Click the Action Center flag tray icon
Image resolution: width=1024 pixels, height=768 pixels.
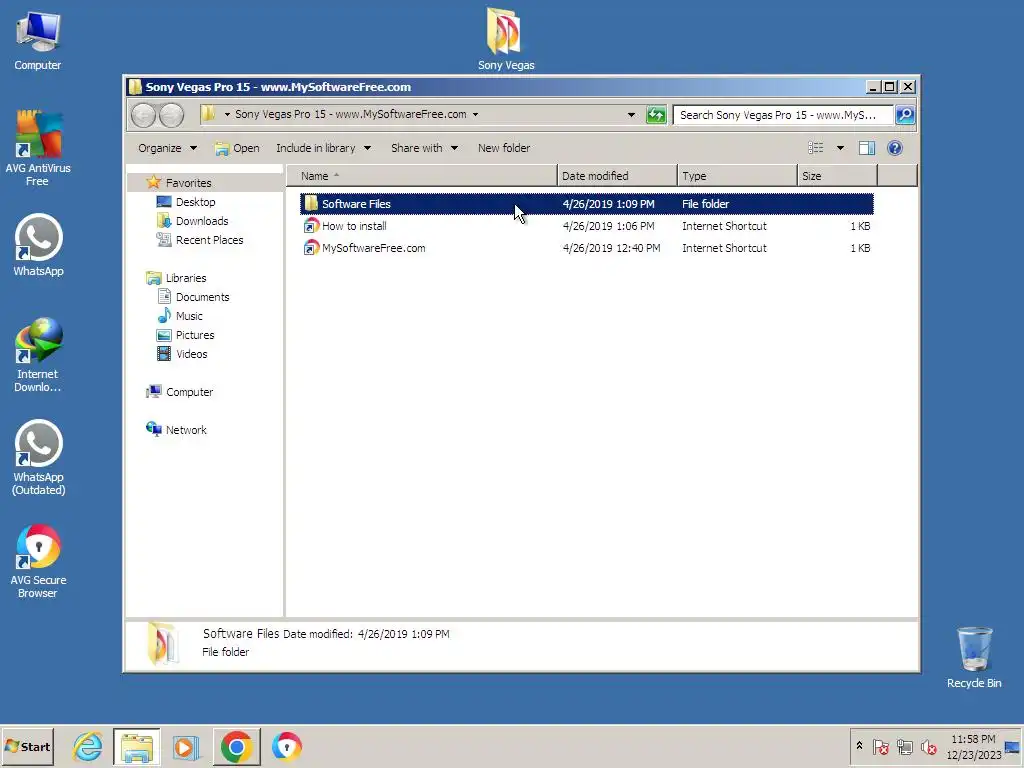(880, 746)
